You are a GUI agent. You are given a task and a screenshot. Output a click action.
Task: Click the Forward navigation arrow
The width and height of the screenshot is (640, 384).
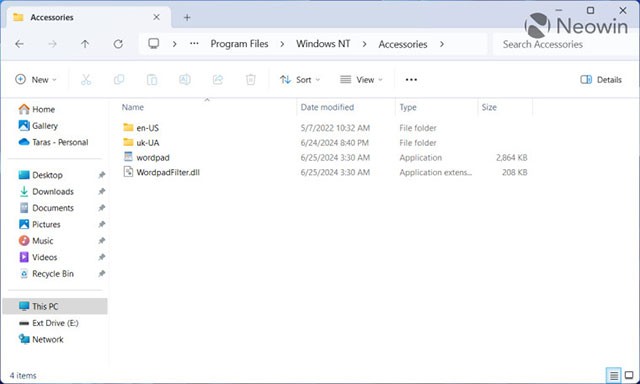52,44
